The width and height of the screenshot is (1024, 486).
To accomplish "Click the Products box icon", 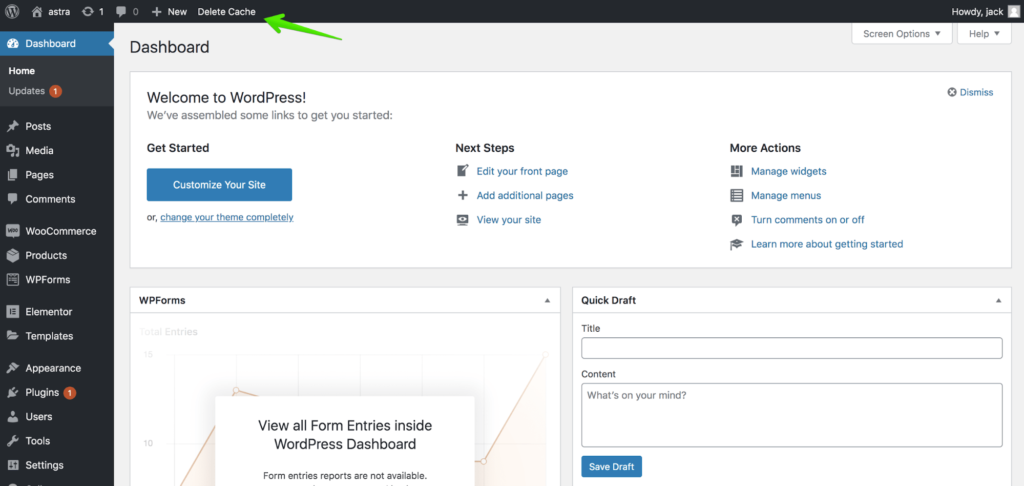I will [12, 255].
